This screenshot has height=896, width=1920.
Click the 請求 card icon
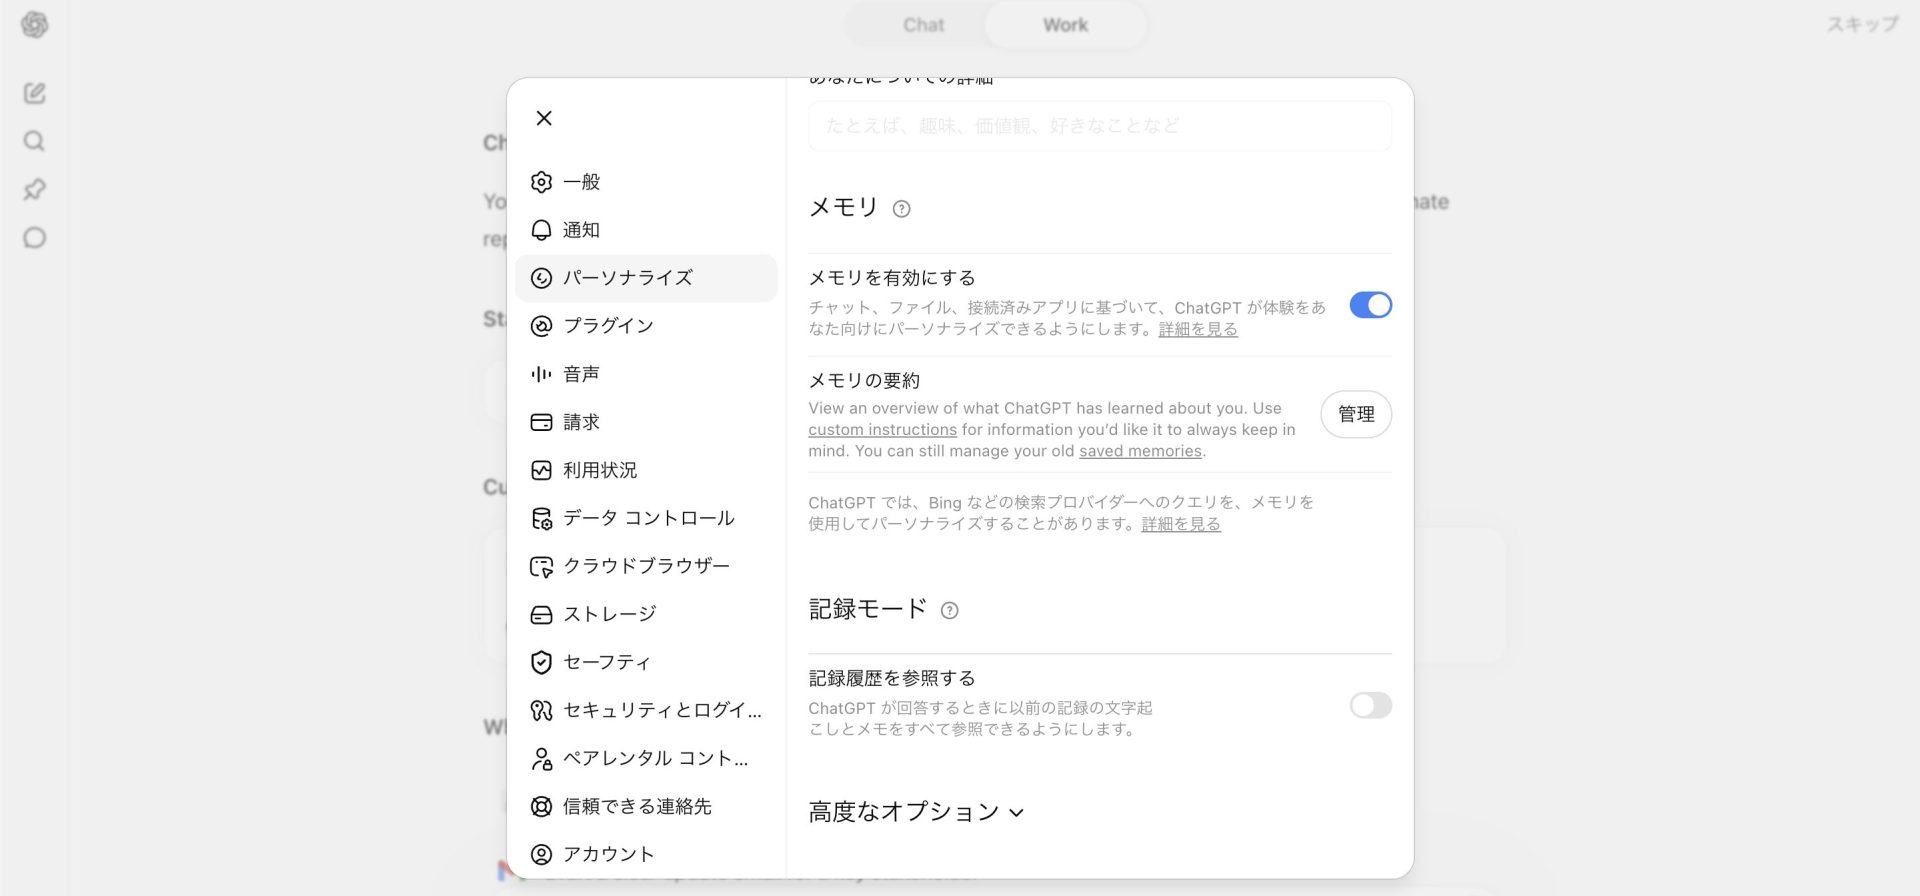[x=541, y=422]
